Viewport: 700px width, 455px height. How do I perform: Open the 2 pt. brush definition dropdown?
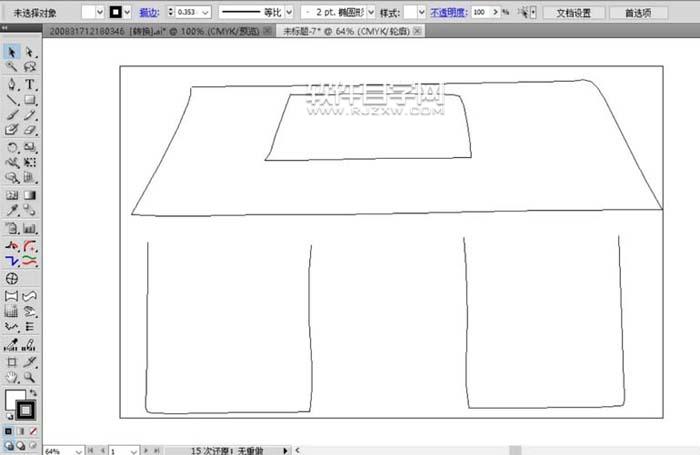pyautogui.click(x=371, y=13)
